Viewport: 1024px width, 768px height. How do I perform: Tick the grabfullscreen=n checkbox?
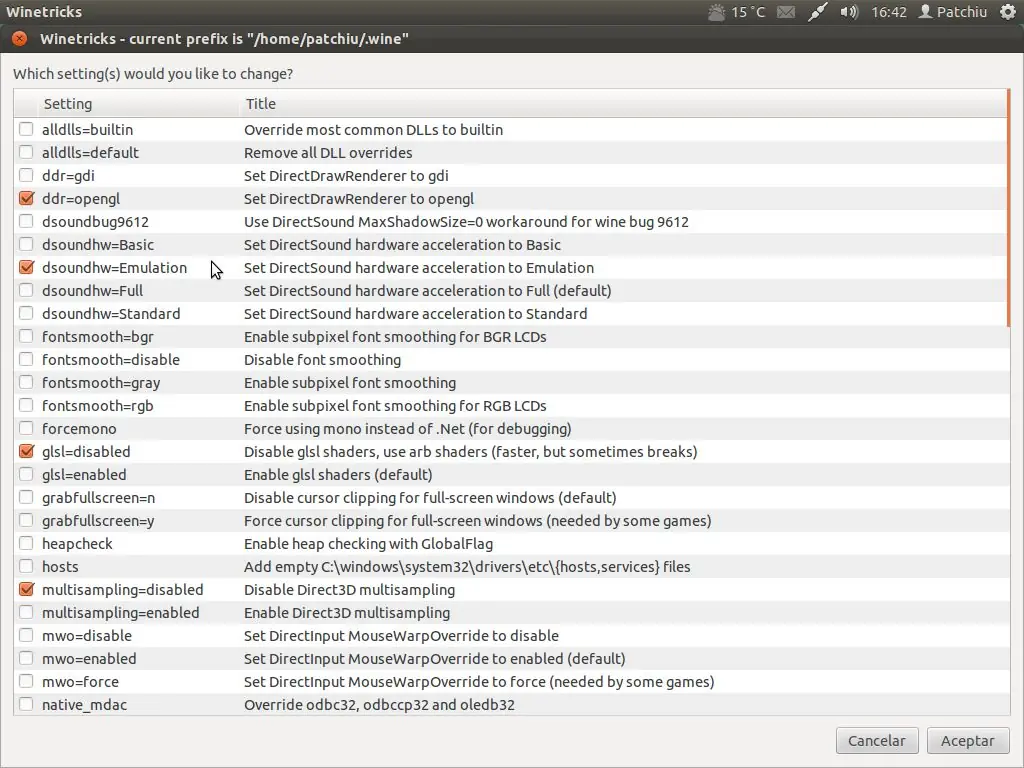click(26, 498)
